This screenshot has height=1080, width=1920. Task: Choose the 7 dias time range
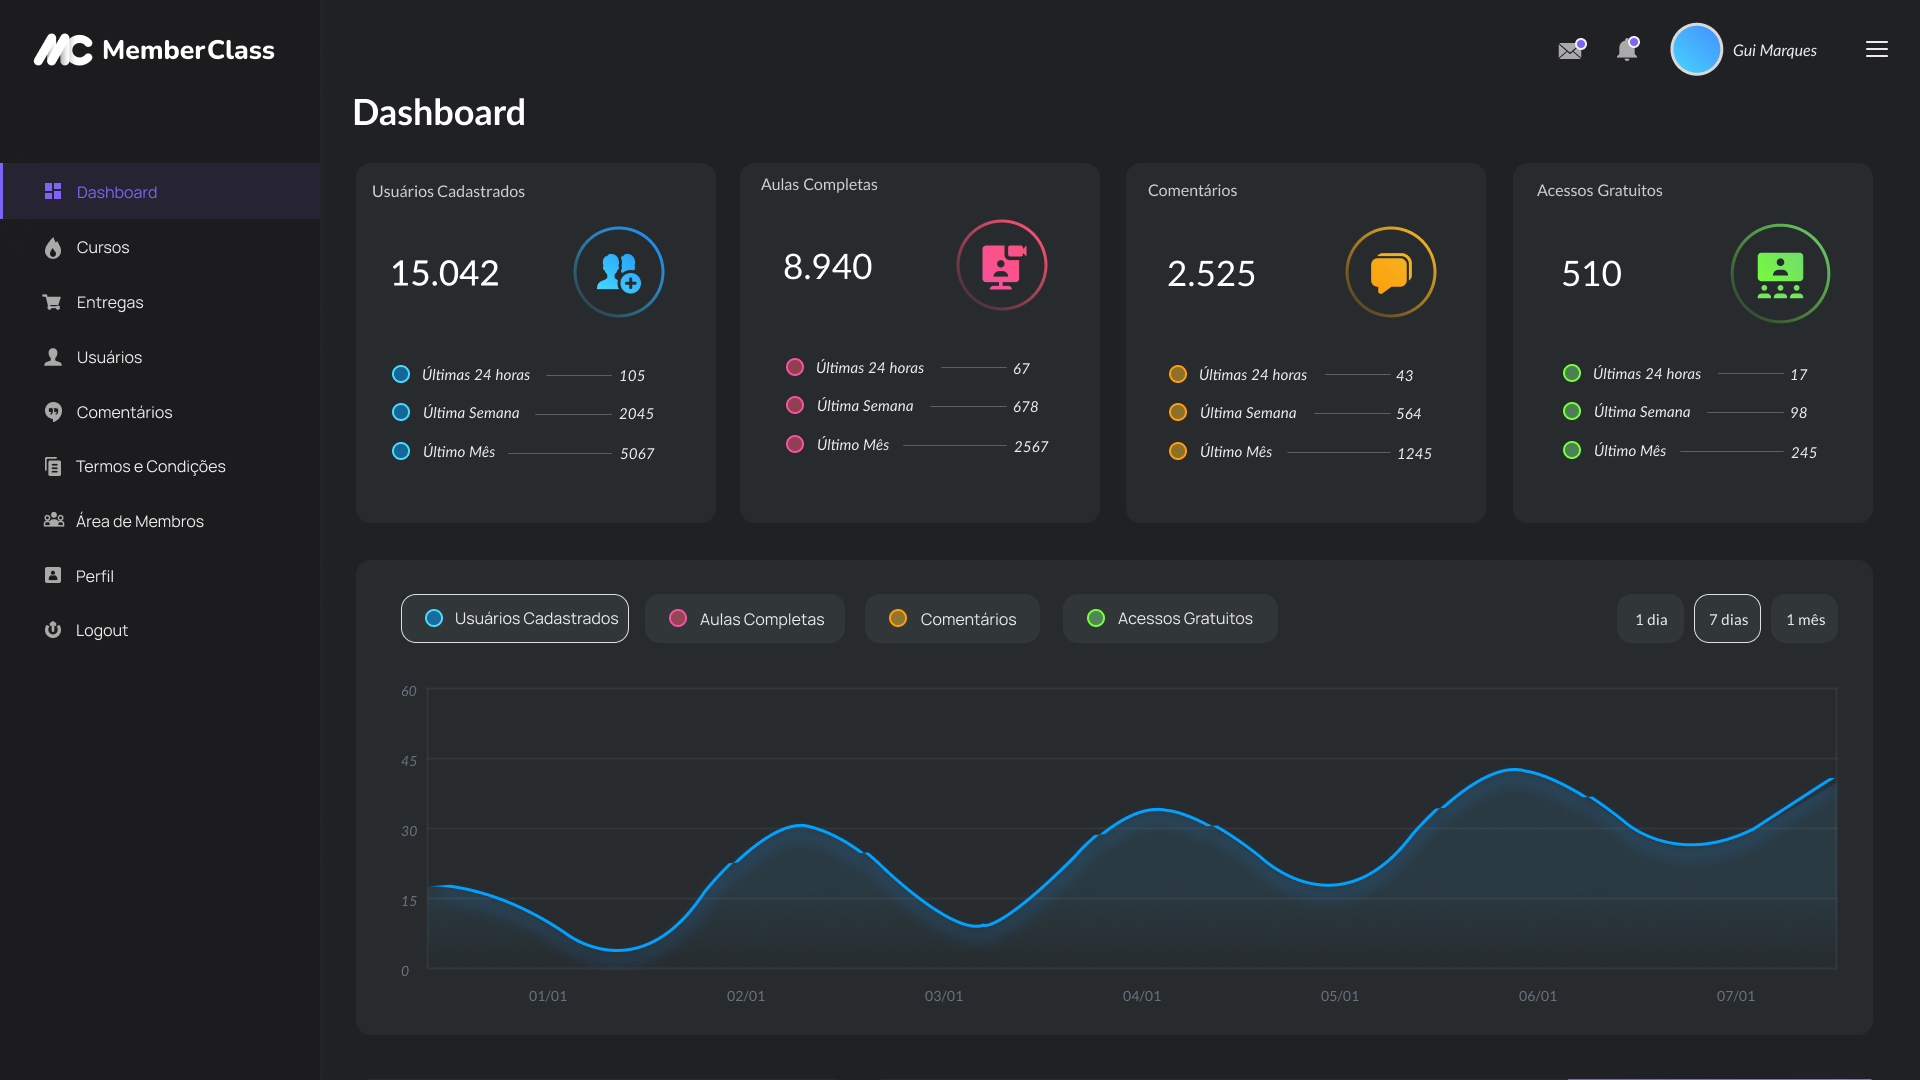click(x=1727, y=620)
